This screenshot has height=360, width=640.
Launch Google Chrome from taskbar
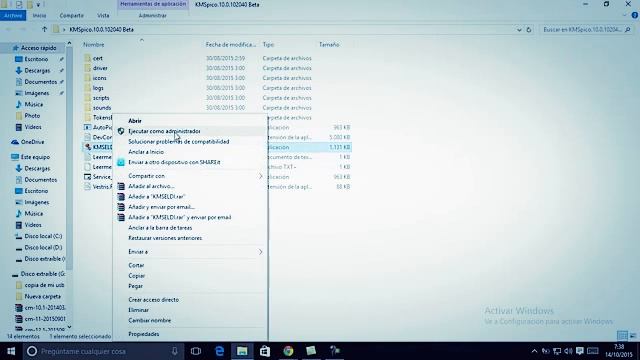[288, 351]
